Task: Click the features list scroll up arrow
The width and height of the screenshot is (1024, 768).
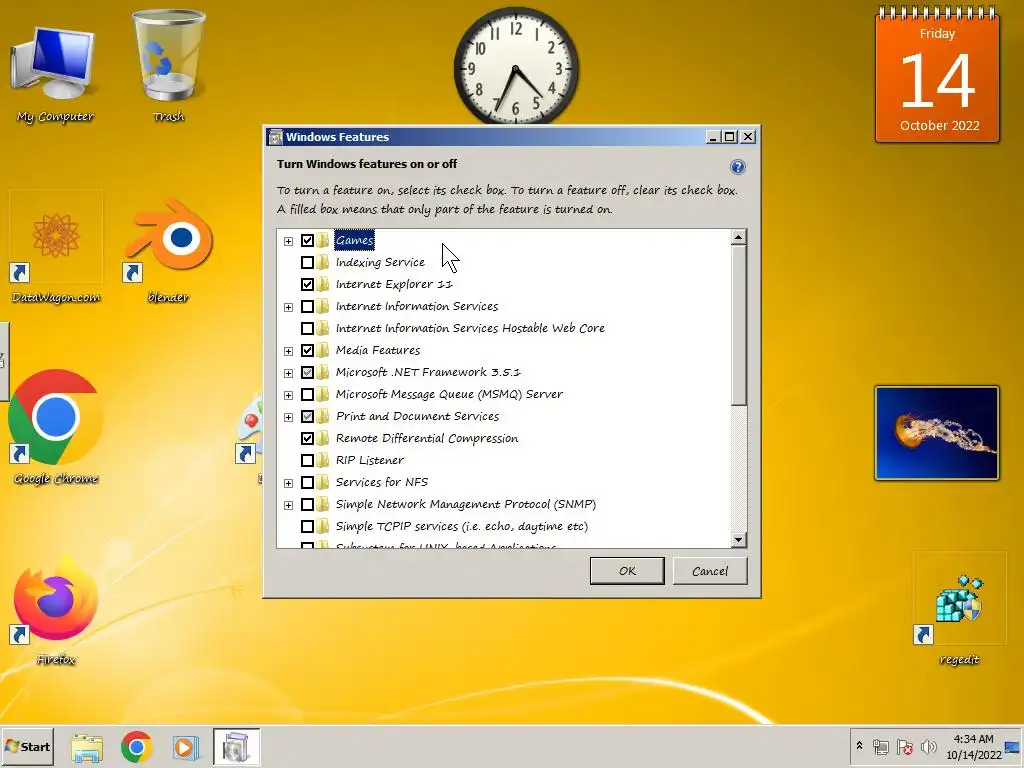Action: click(x=739, y=237)
